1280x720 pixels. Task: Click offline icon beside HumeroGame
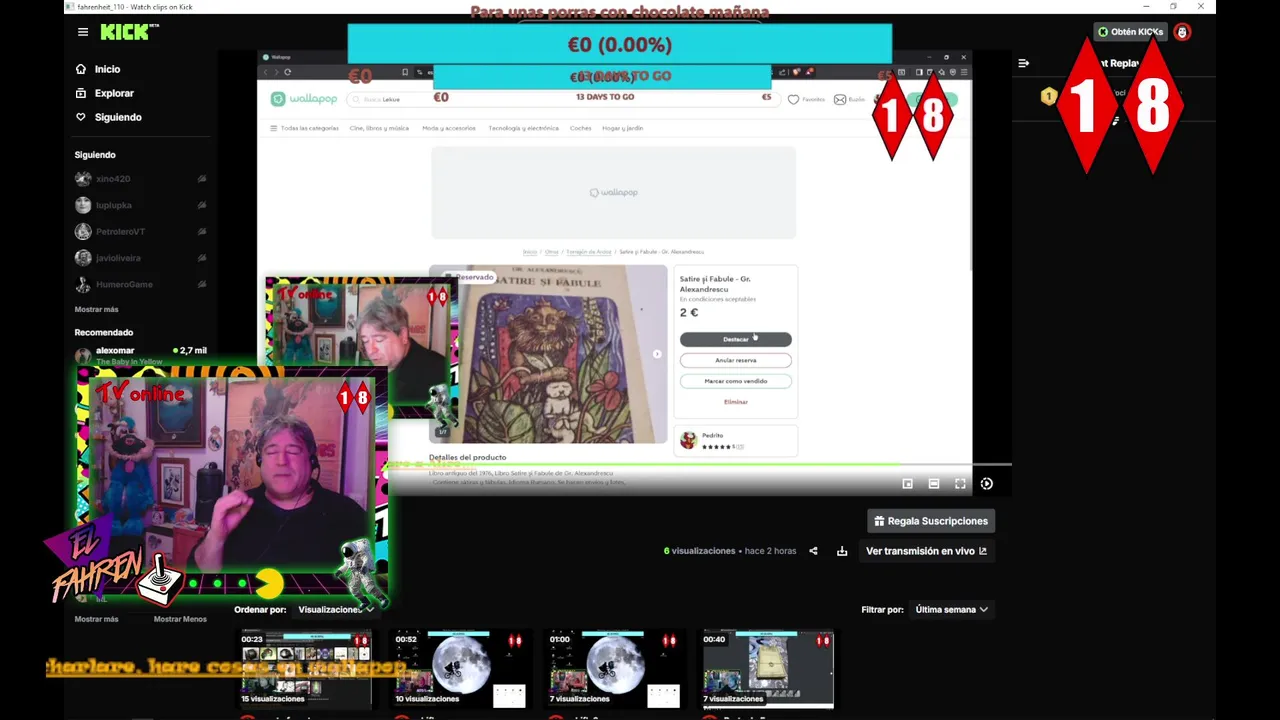(x=202, y=284)
